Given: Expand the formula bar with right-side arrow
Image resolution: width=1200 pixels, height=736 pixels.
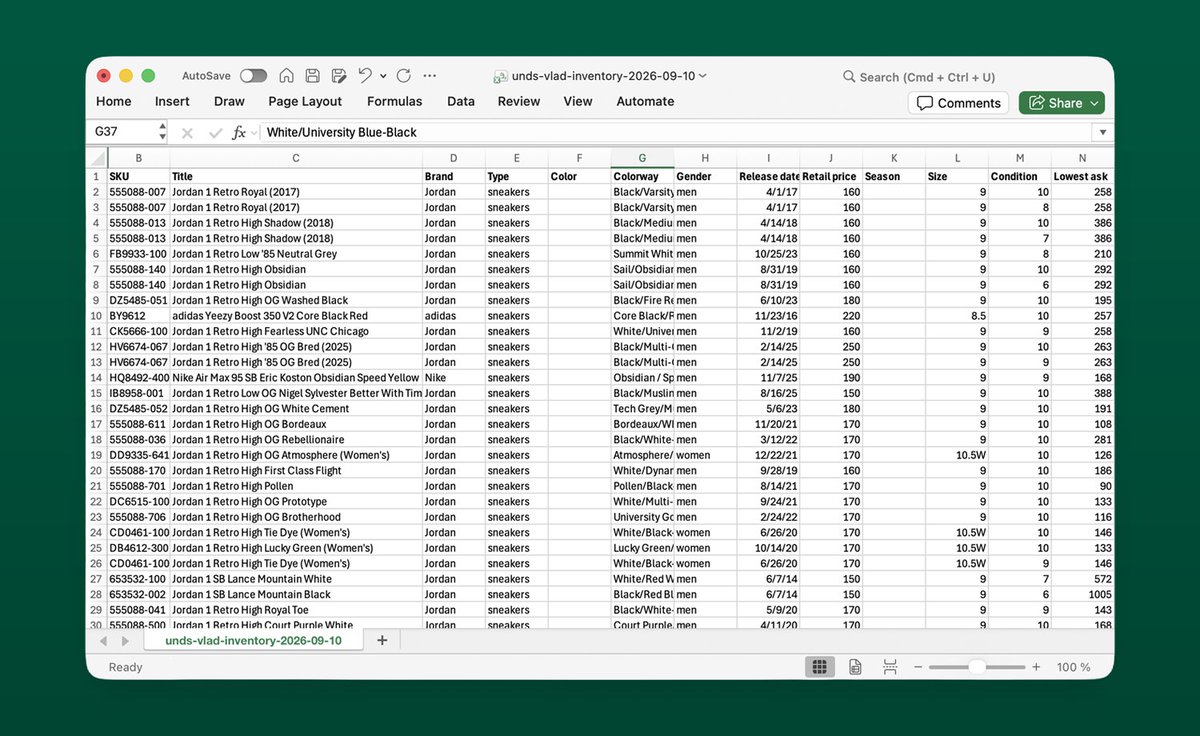Looking at the screenshot, I should pos(1103,132).
